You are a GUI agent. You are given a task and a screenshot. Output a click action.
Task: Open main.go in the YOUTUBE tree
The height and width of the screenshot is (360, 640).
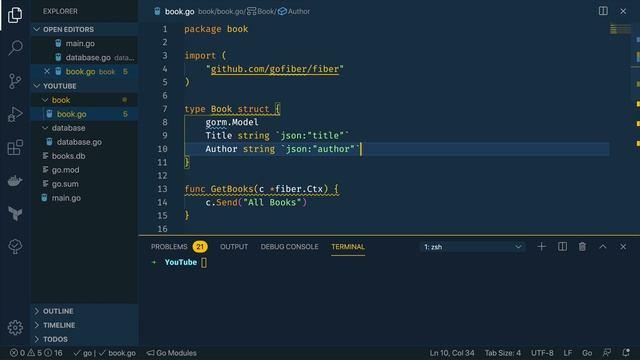pos(84,198)
